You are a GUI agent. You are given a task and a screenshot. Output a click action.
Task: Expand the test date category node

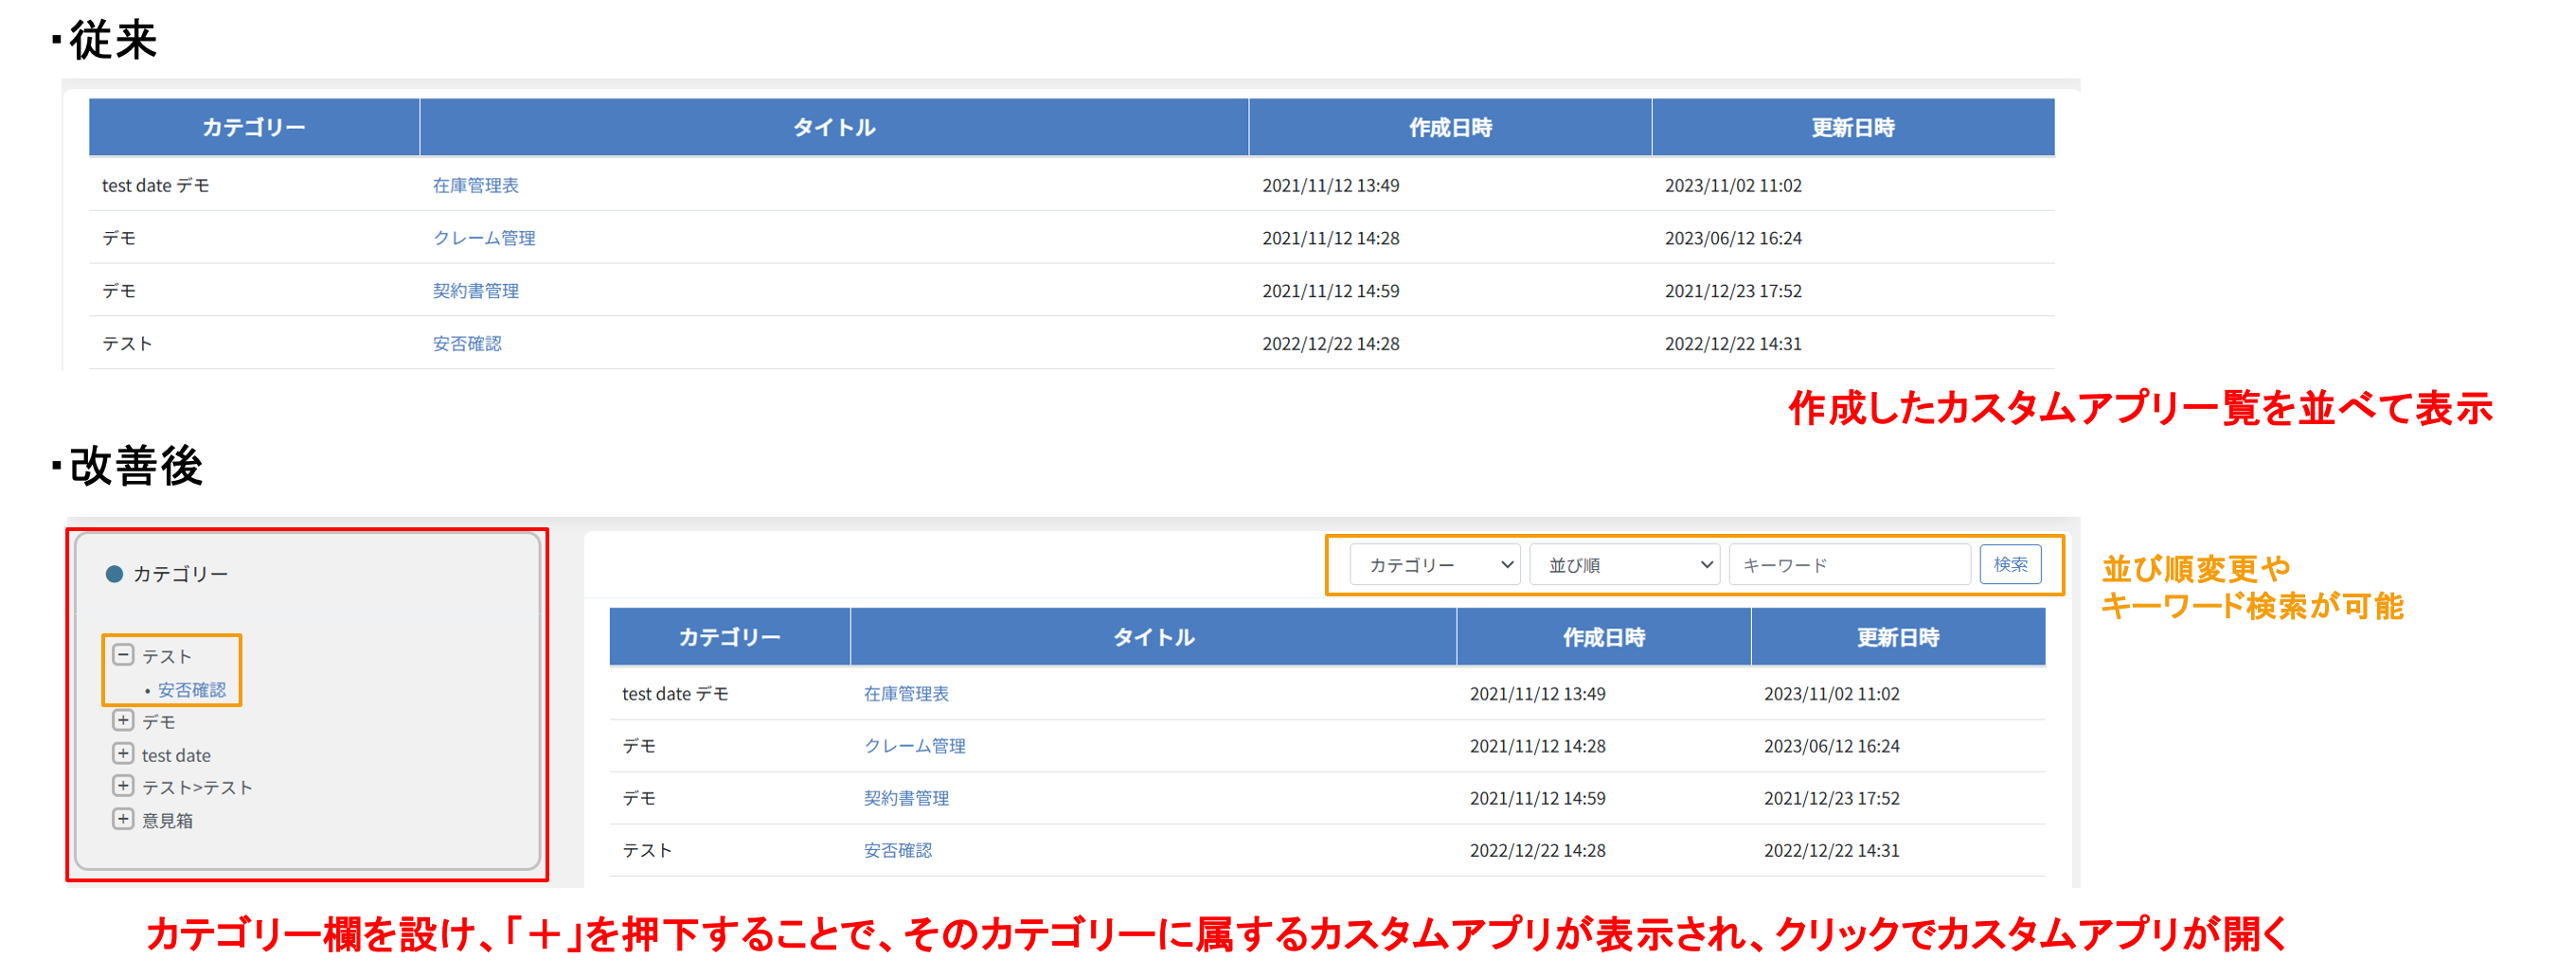coord(123,753)
